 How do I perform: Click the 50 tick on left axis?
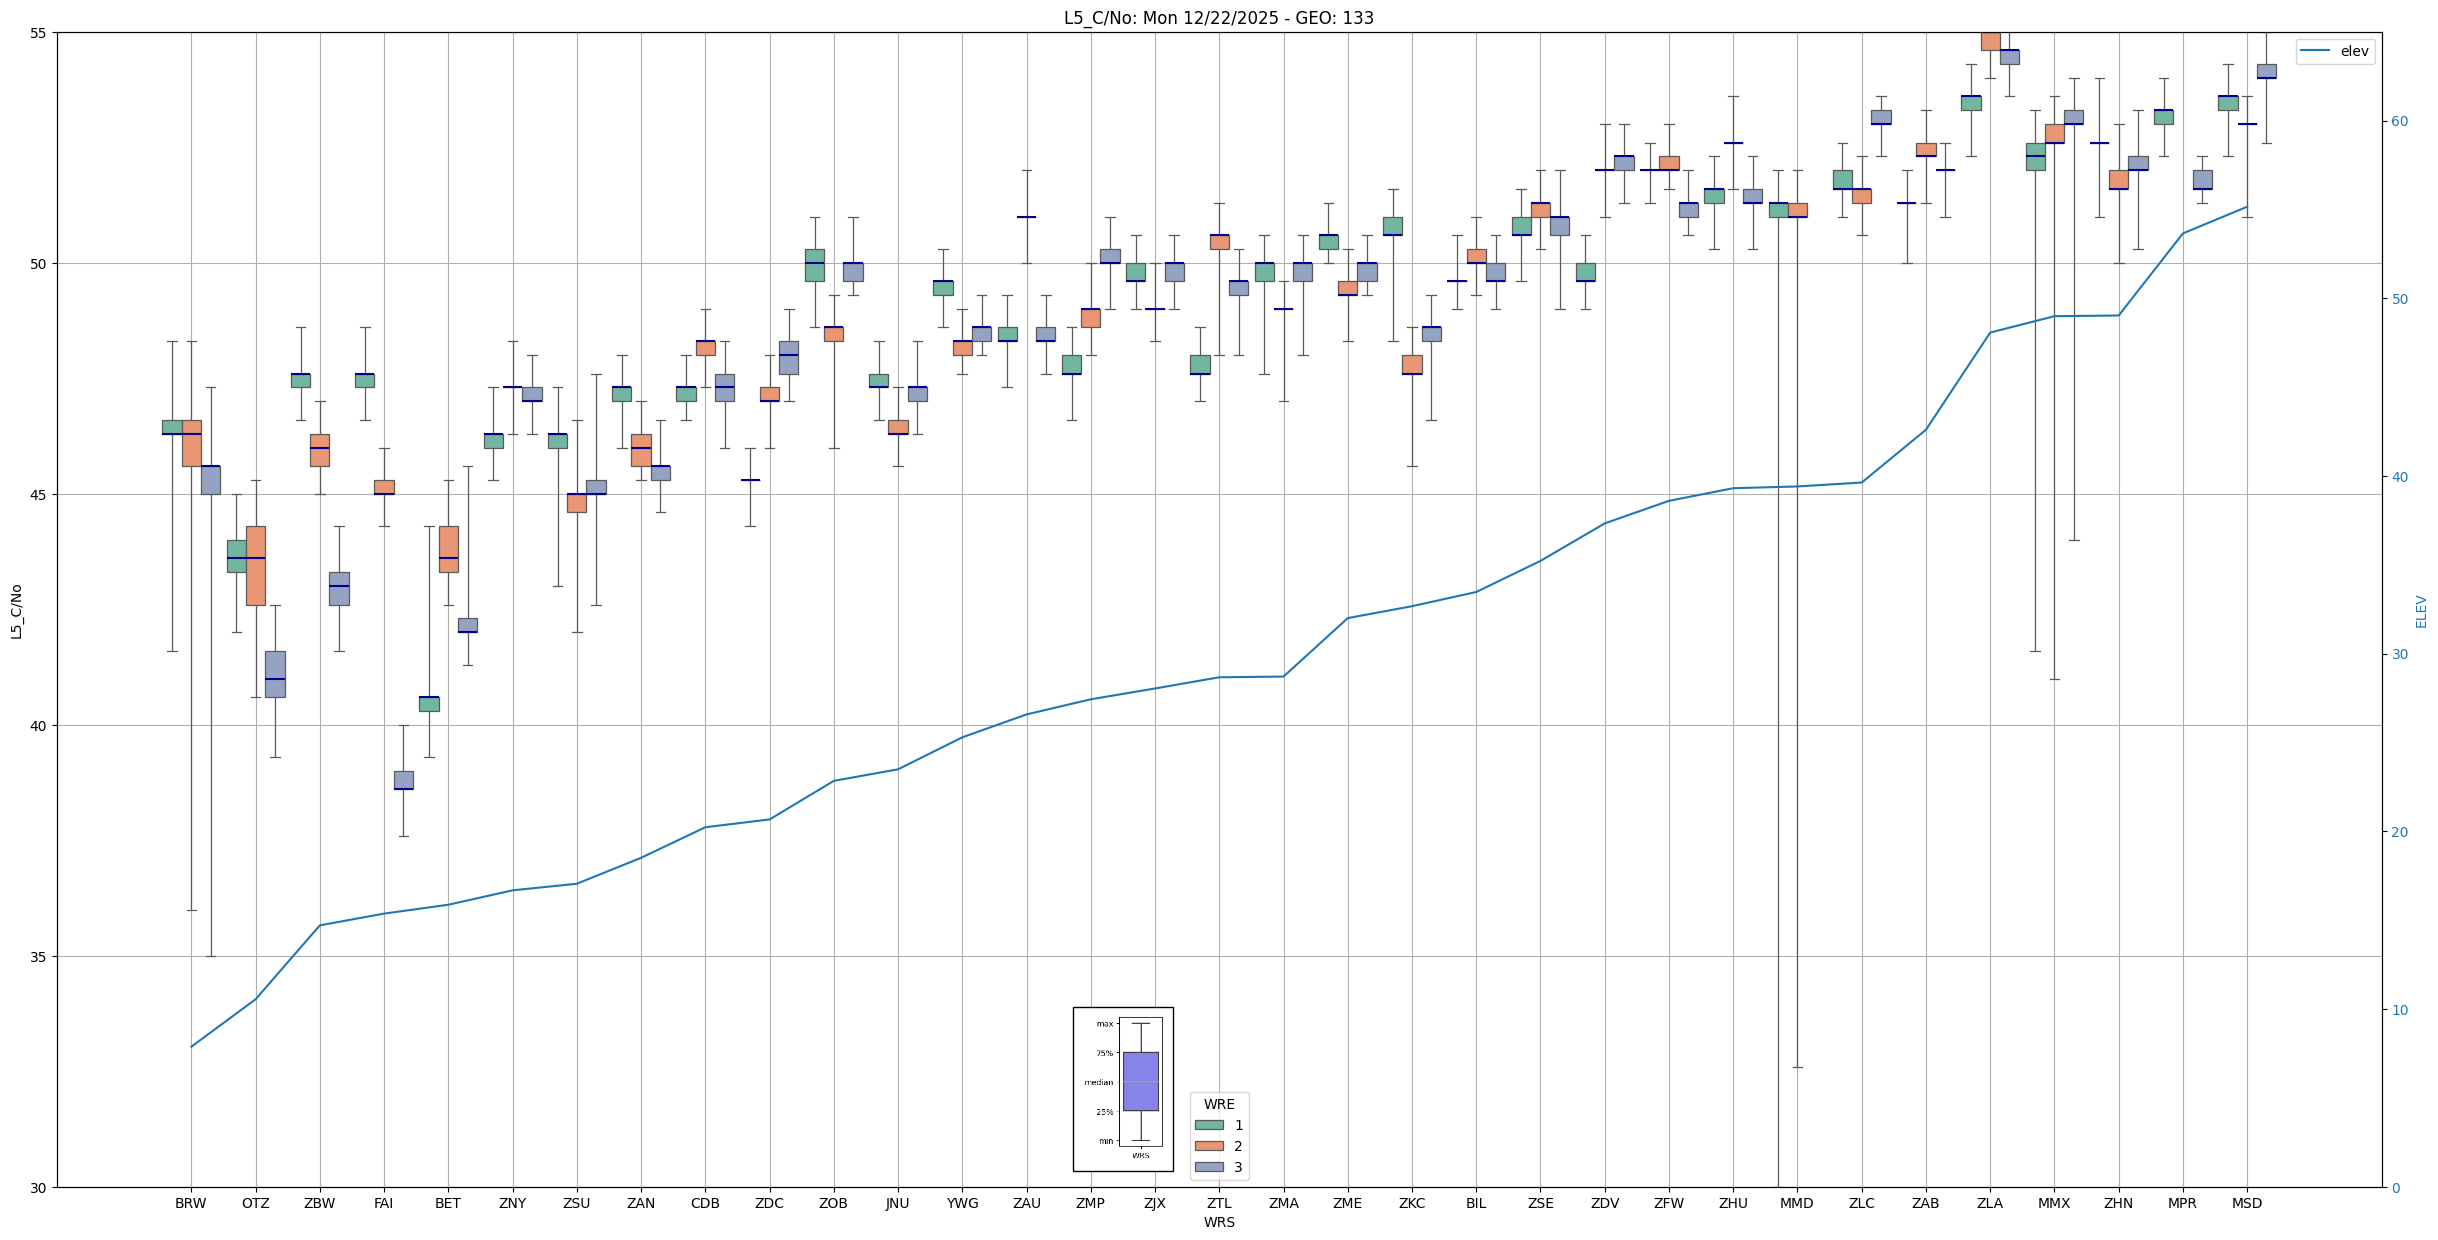pyautogui.click(x=40, y=264)
